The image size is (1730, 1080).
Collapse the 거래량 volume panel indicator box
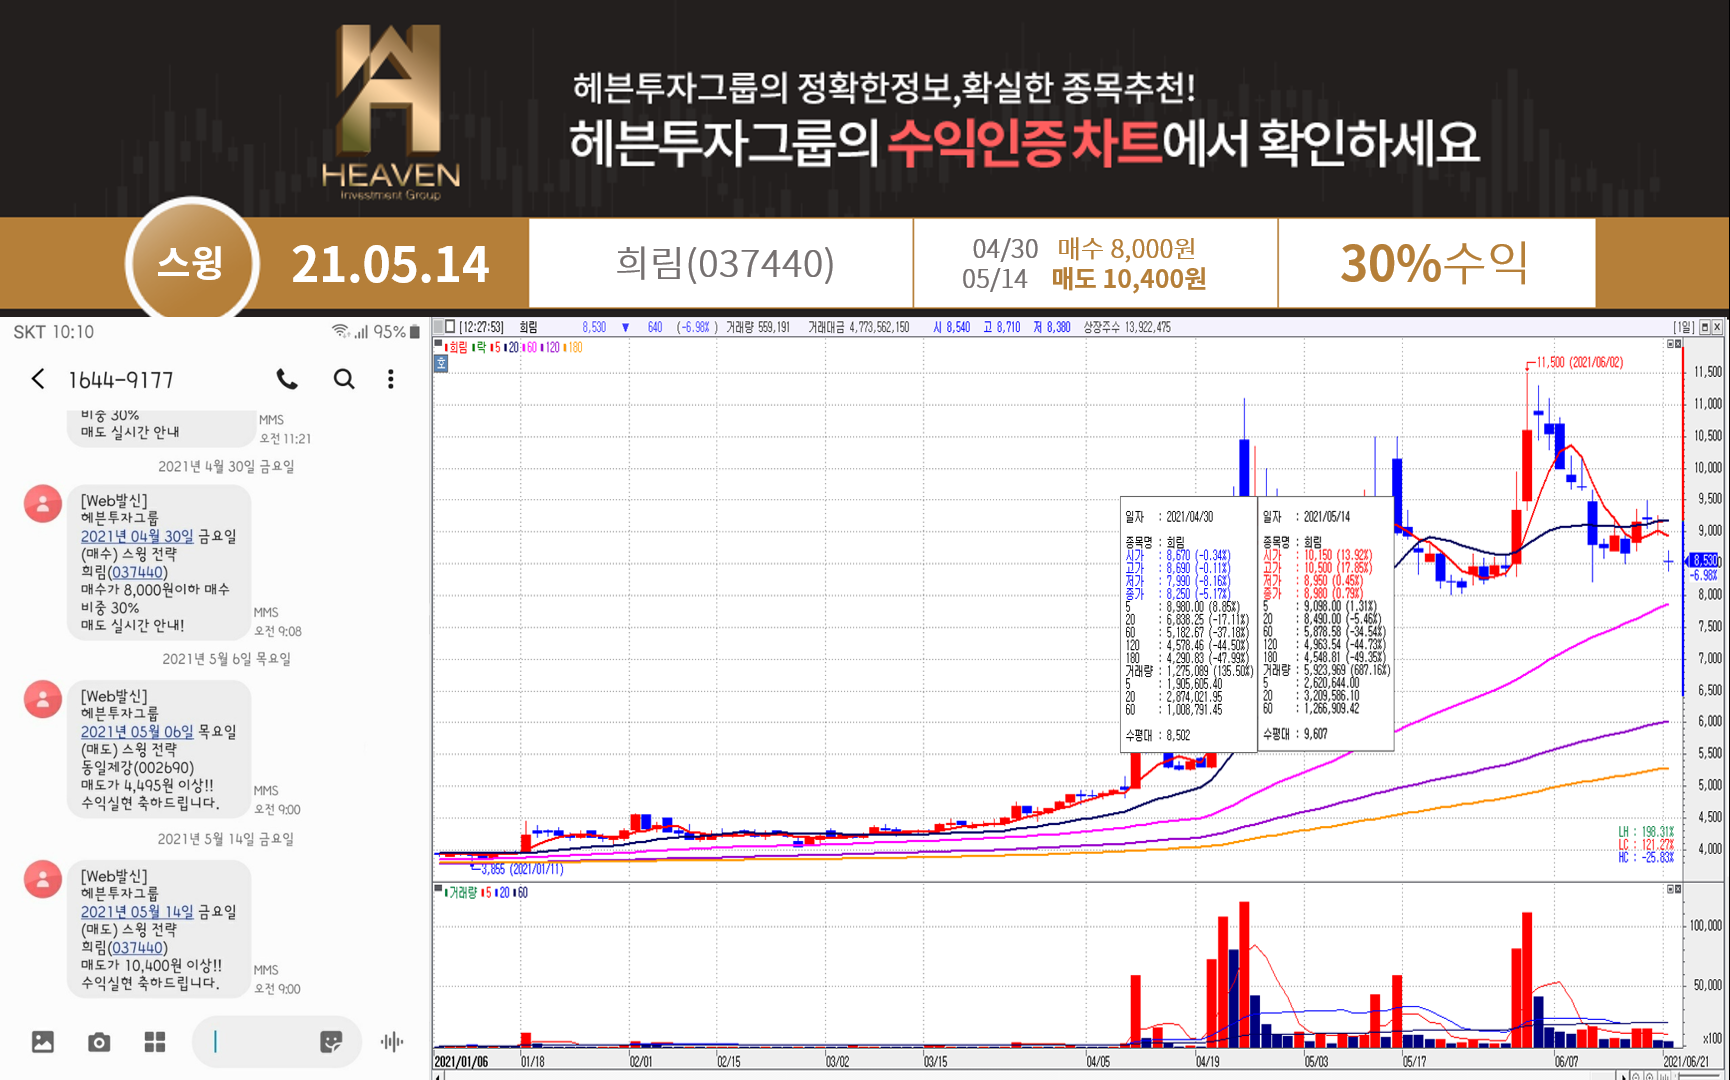pos(438,888)
